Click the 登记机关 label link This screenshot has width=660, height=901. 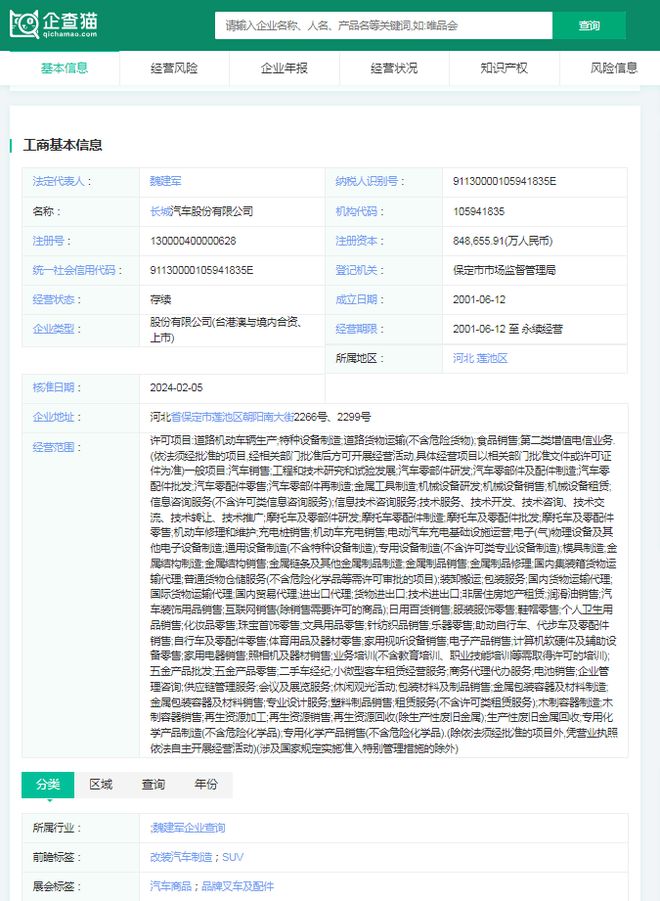pyautogui.click(x=356, y=270)
